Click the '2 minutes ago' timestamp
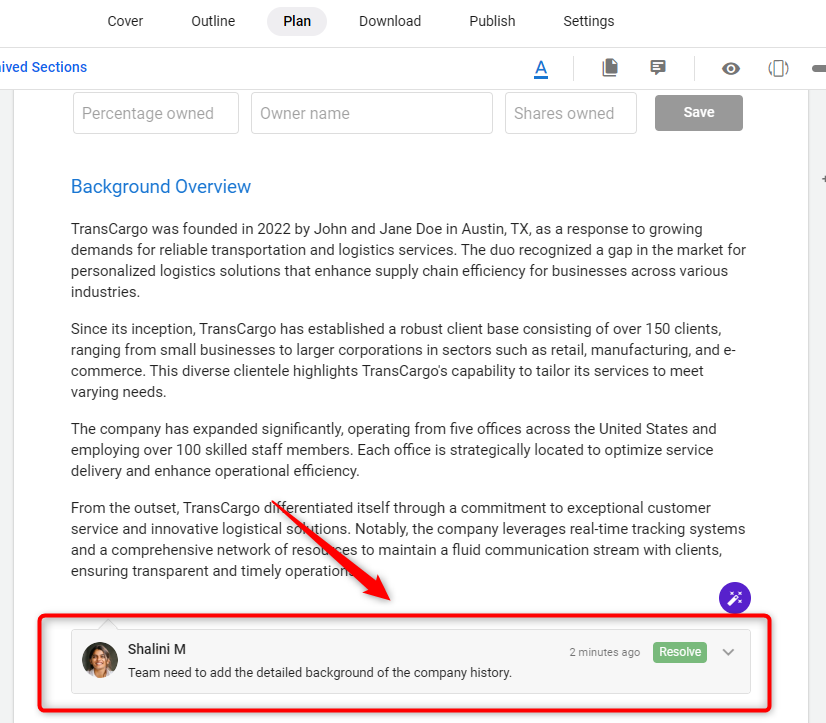The width and height of the screenshot is (826, 723). coord(604,652)
